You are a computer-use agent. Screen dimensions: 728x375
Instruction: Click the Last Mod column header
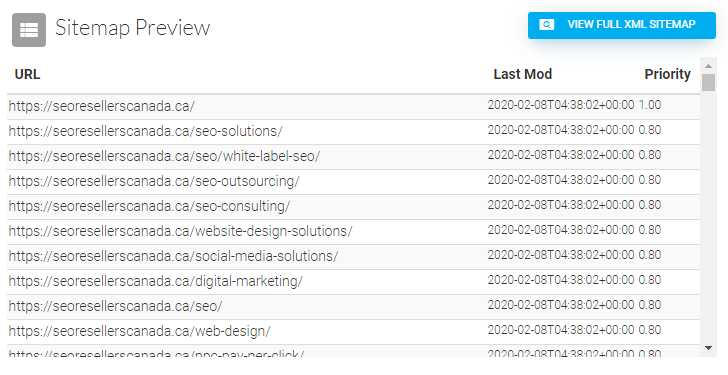pyautogui.click(x=522, y=74)
